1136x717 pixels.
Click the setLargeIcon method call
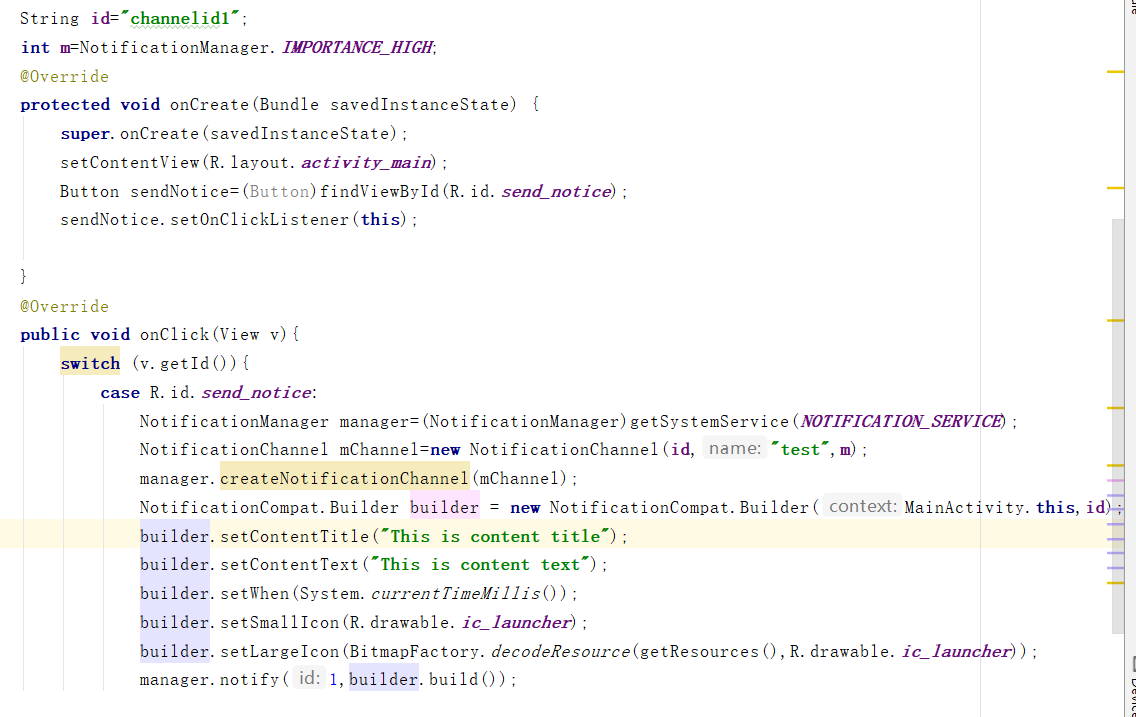coord(280,651)
